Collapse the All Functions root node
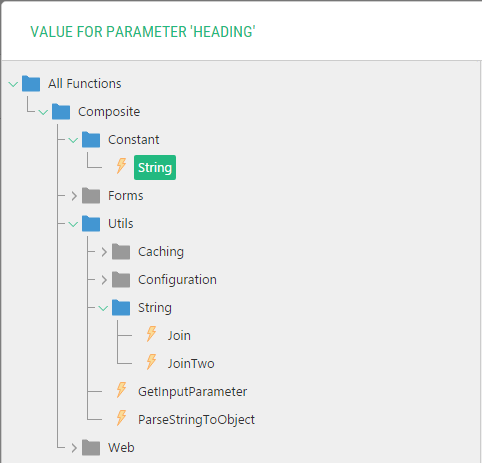The height and width of the screenshot is (463, 482). pos(13,84)
